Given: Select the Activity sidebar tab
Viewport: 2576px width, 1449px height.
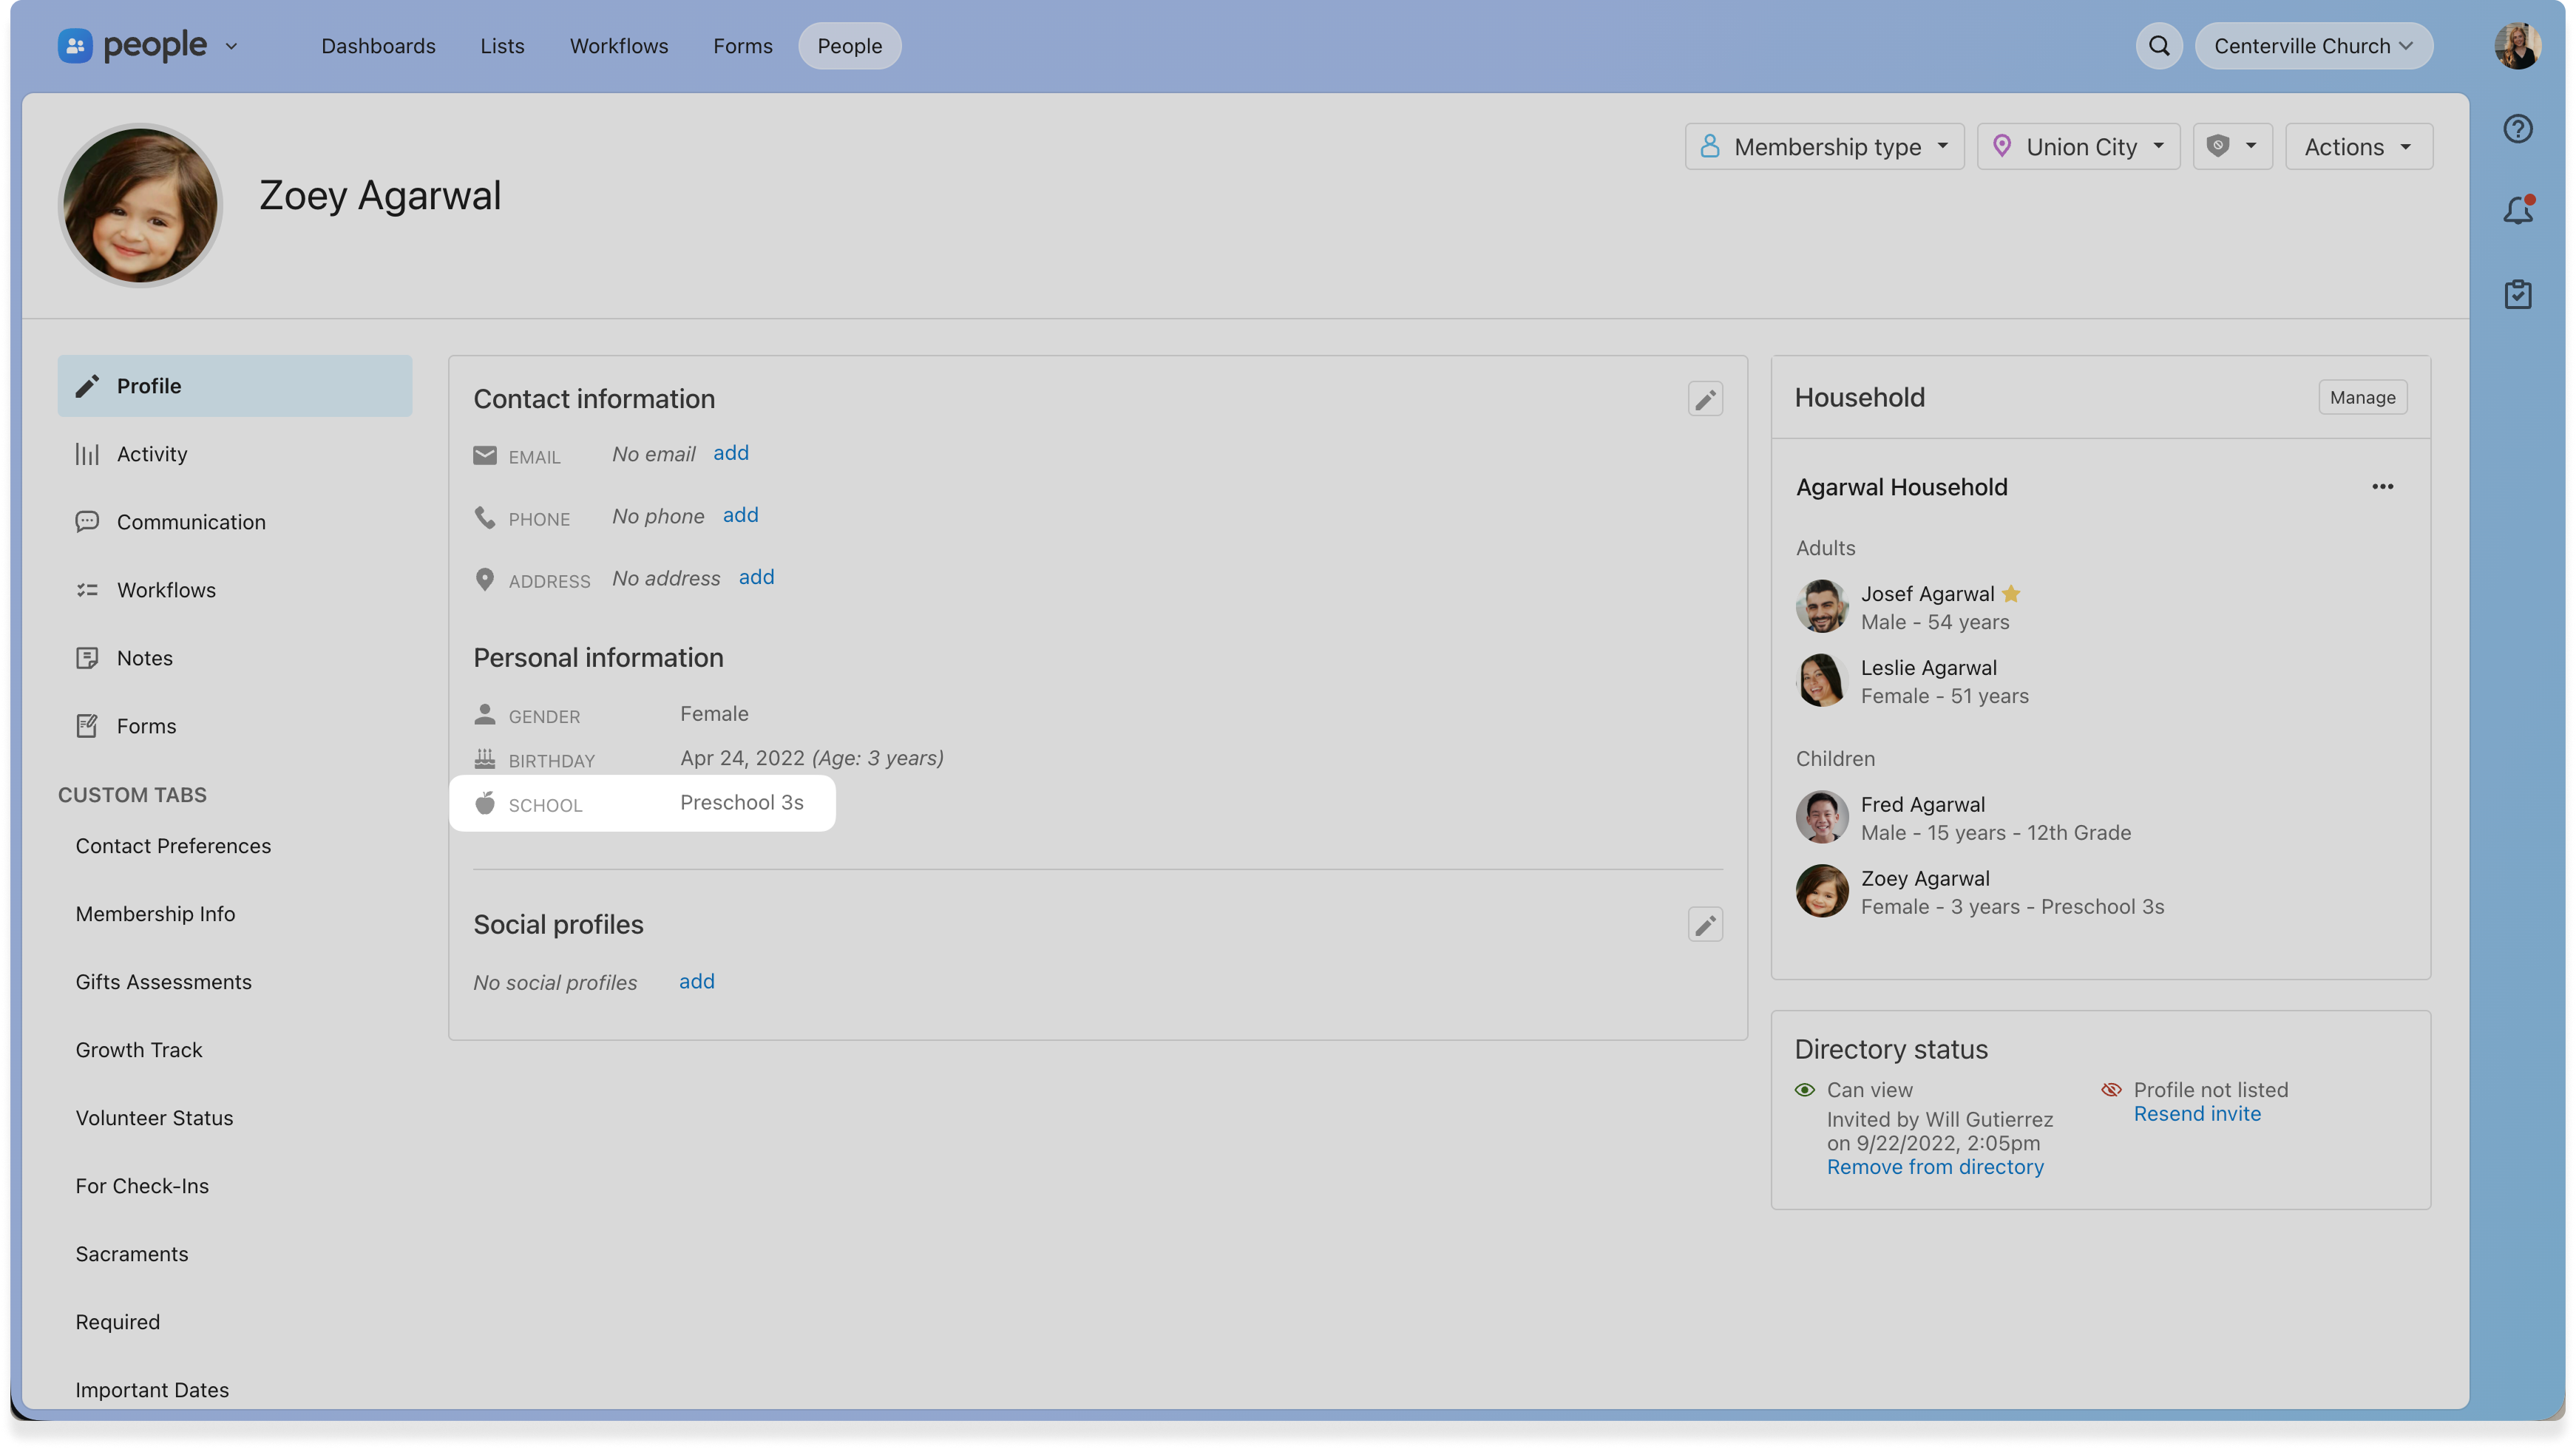Looking at the screenshot, I should pyautogui.click(x=152, y=454).
